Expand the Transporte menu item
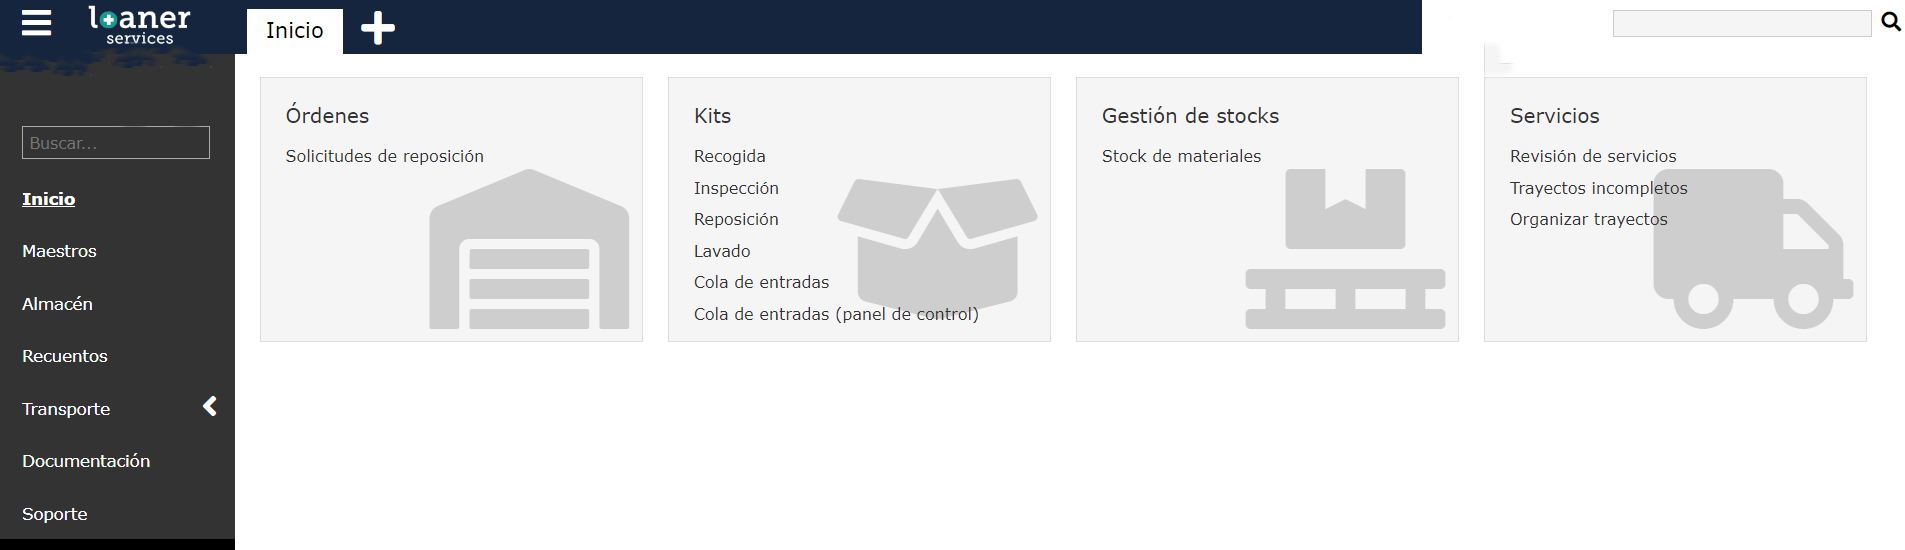The width and height of the screenshot is (1905, 550). [66, 409]
